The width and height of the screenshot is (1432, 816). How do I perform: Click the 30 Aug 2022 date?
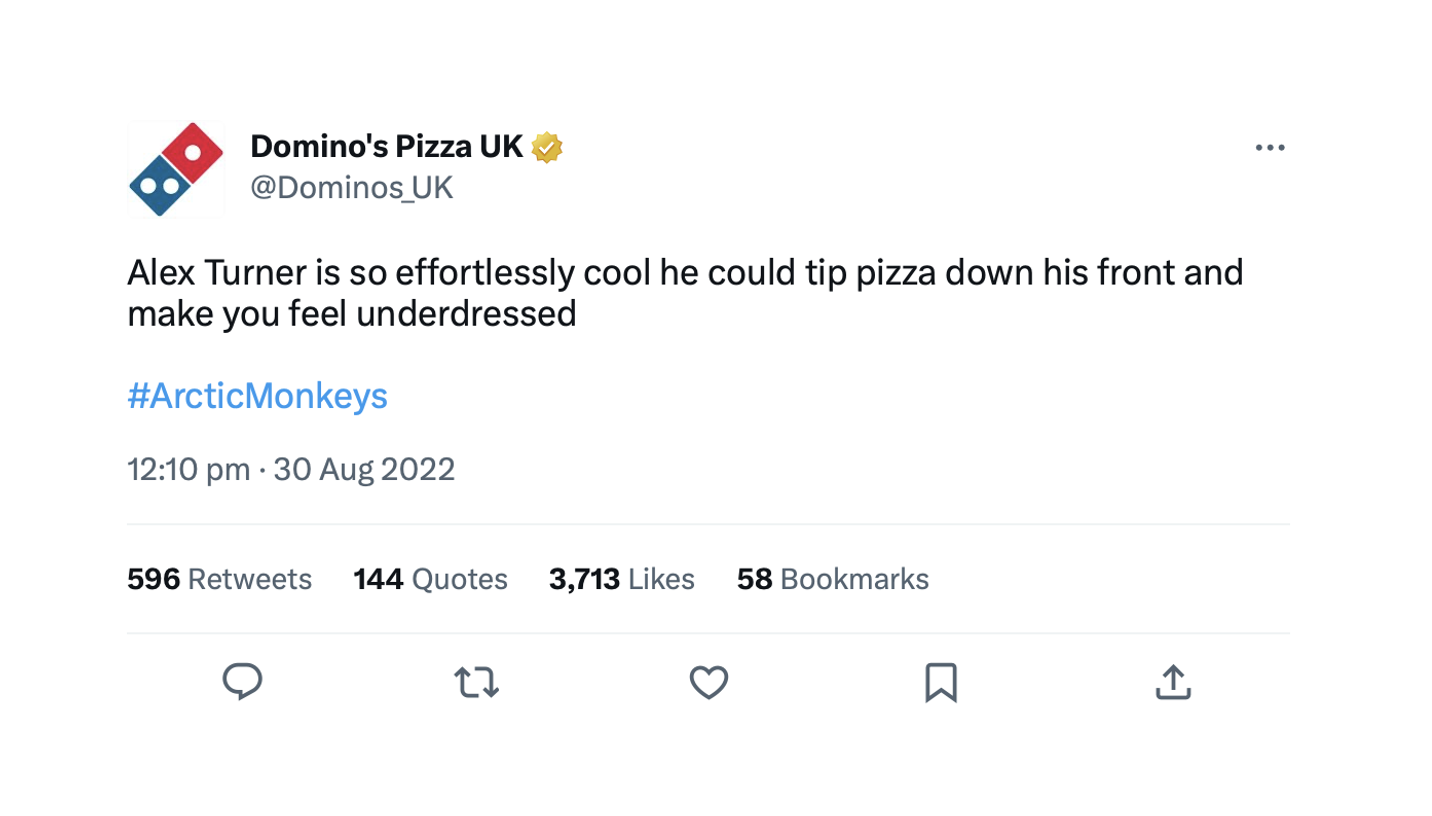(x=364, y=469)
